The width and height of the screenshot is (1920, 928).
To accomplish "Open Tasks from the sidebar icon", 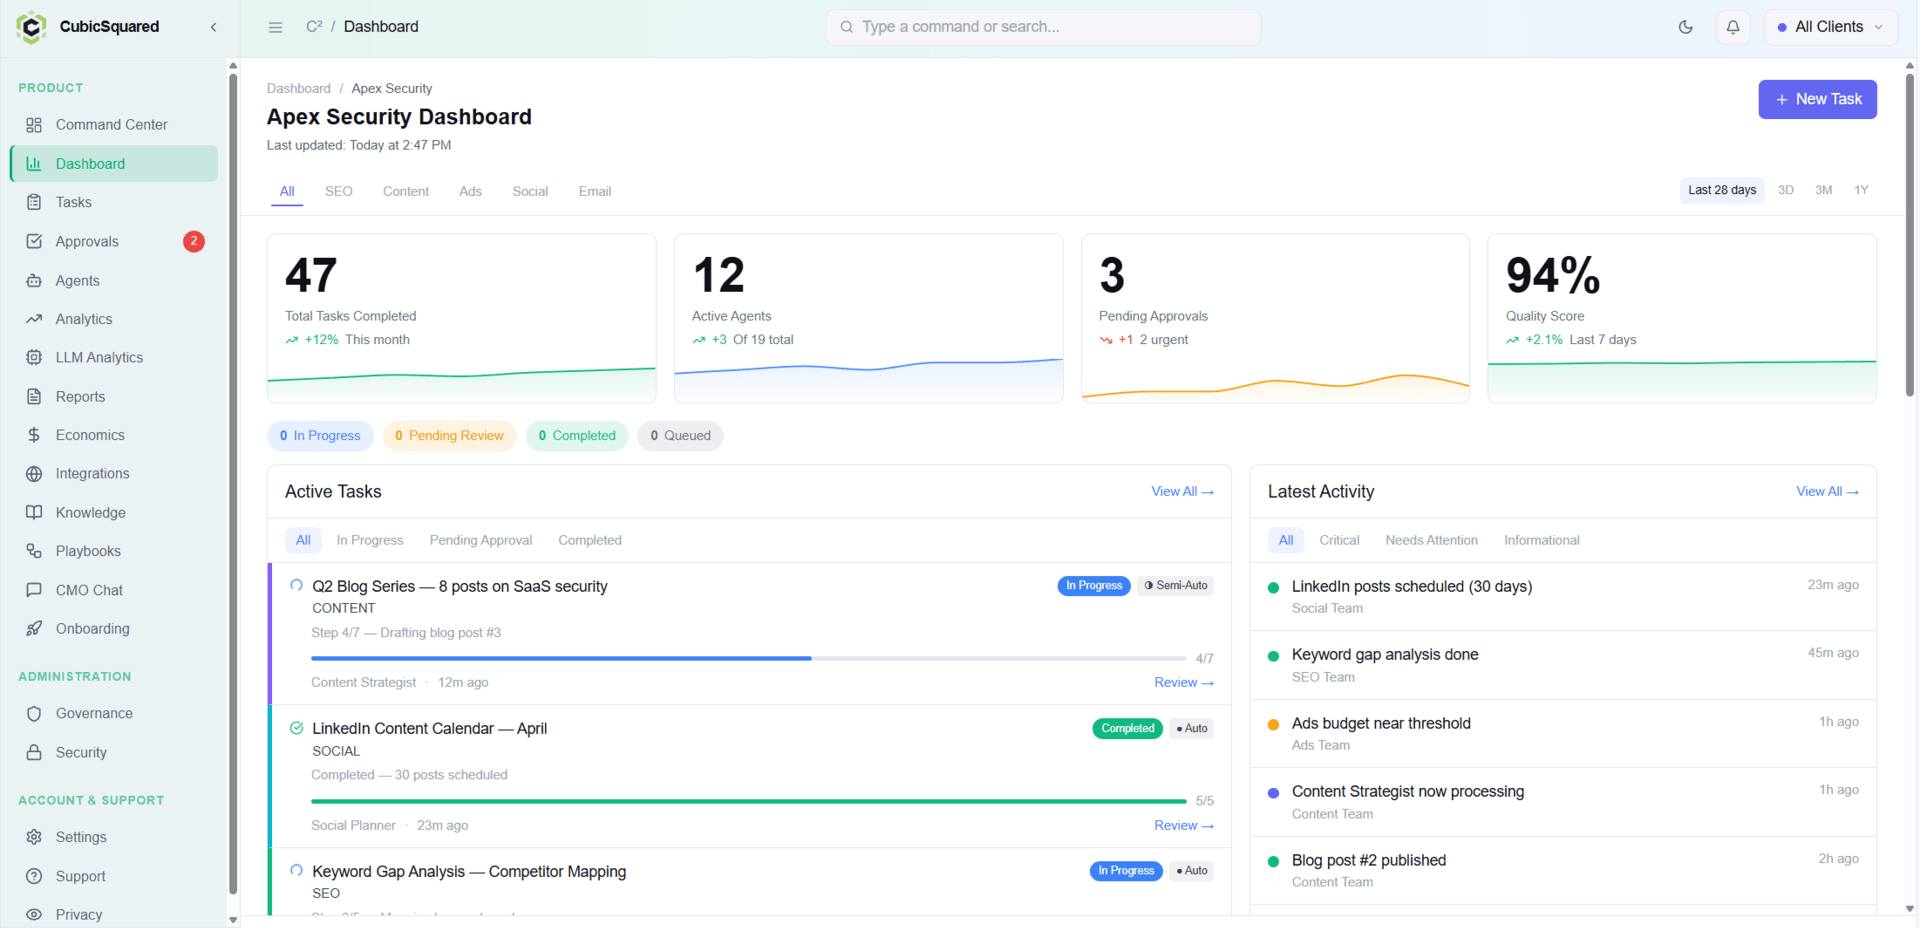I will pos(34,202).
